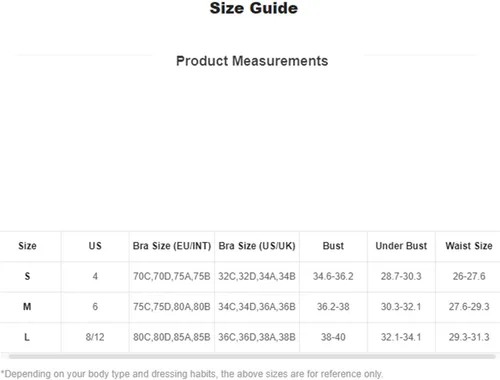Select the US column header
The height and width of the screenshot is (380, 500).
click(x=95, y=246)
